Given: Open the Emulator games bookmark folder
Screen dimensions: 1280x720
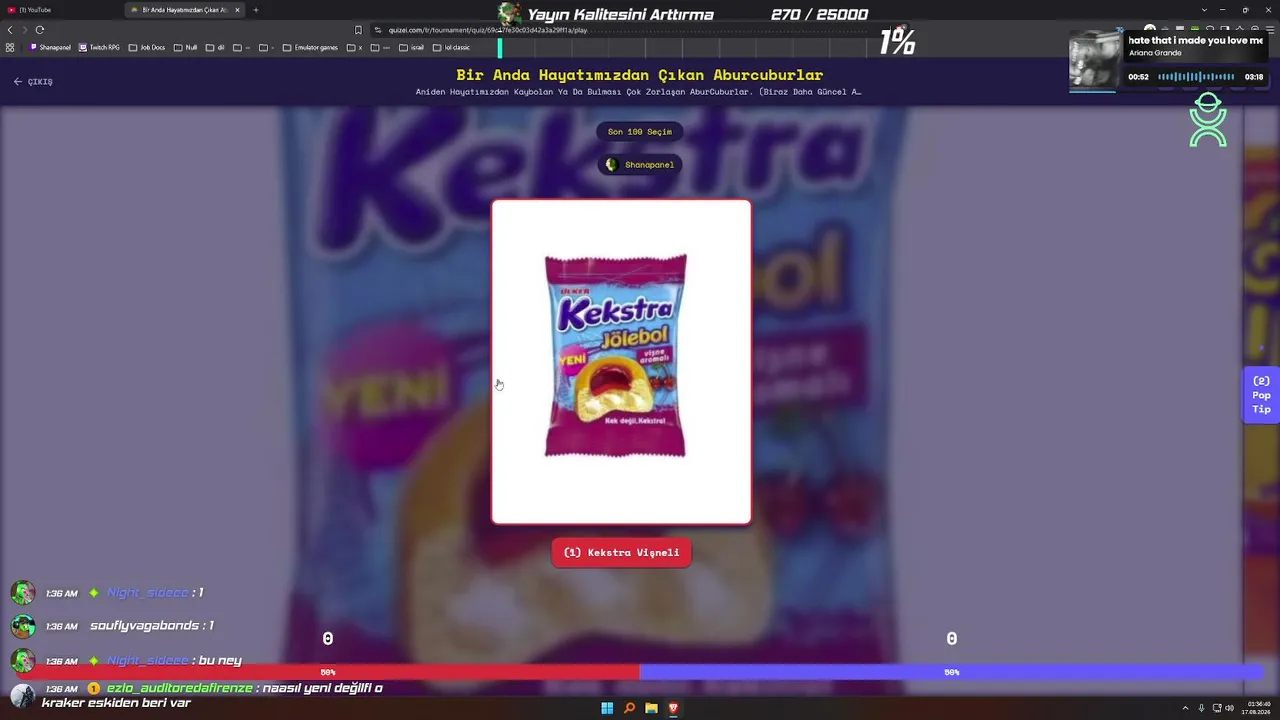Looking at the screenshot, I should 310,47.
